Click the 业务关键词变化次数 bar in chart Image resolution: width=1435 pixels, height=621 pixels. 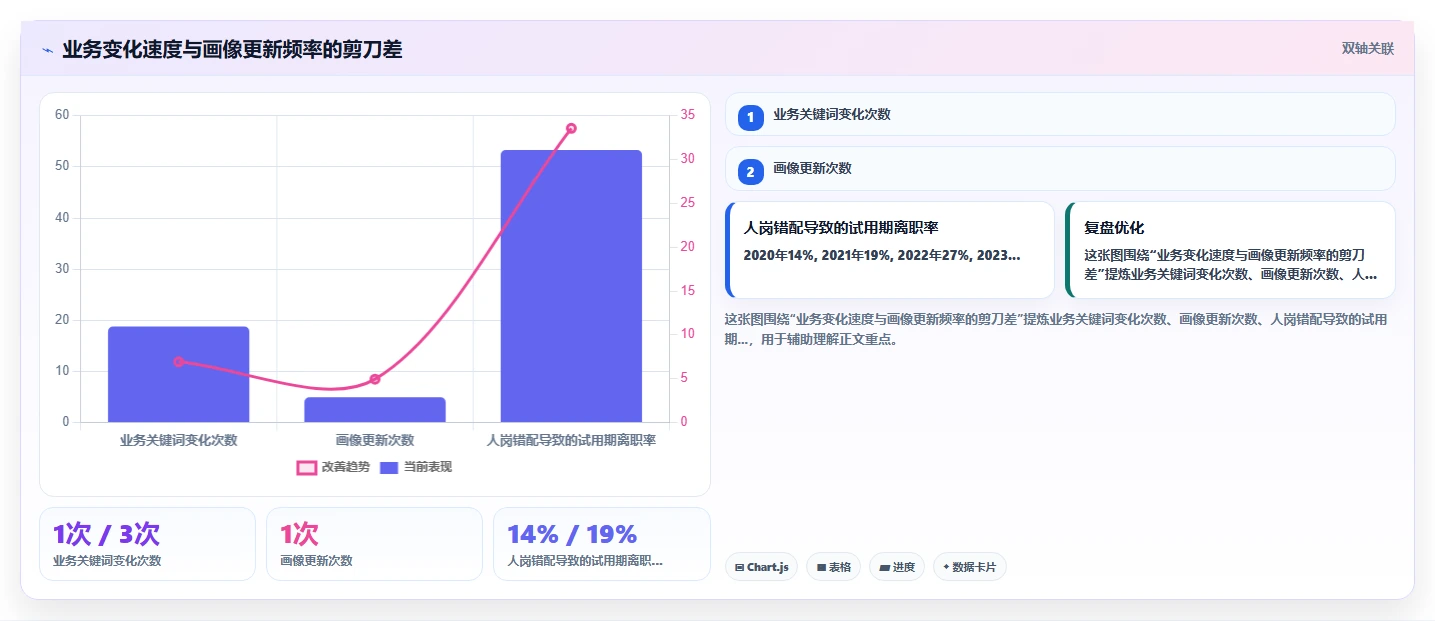click(x=179, y=374)
